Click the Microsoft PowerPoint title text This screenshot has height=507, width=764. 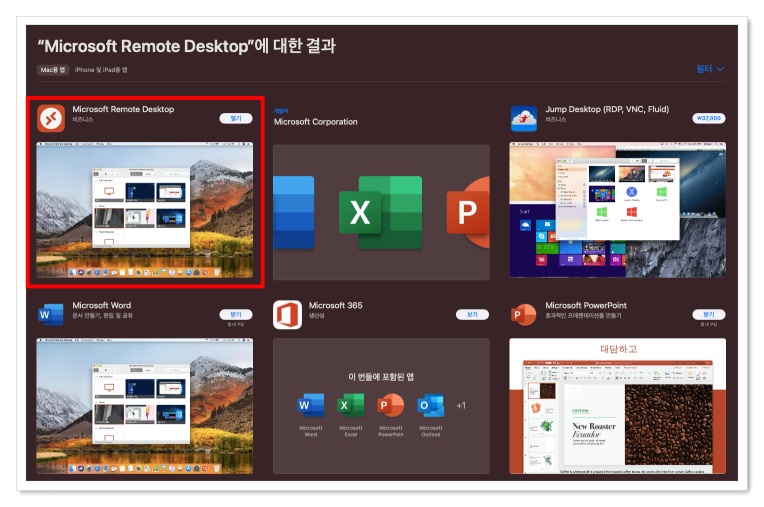tap(586, 305)
